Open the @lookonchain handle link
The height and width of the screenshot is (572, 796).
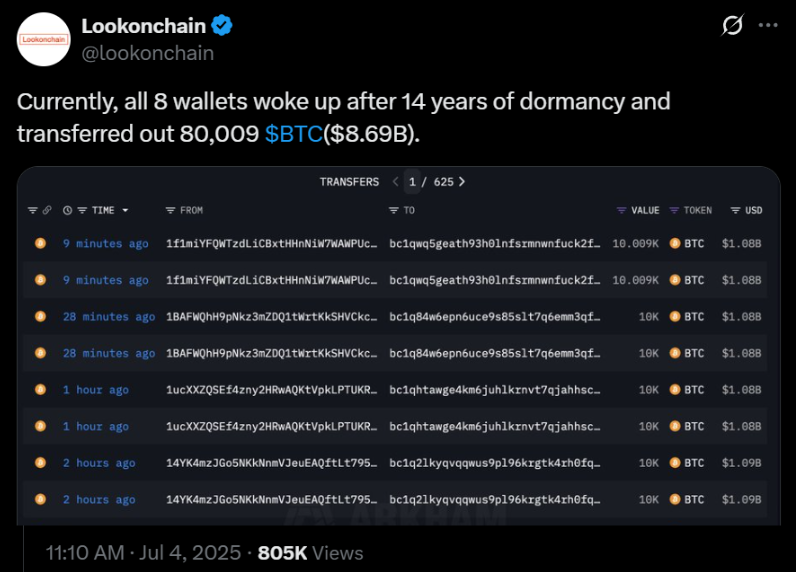pyautogui.click(x=148, y=53)
